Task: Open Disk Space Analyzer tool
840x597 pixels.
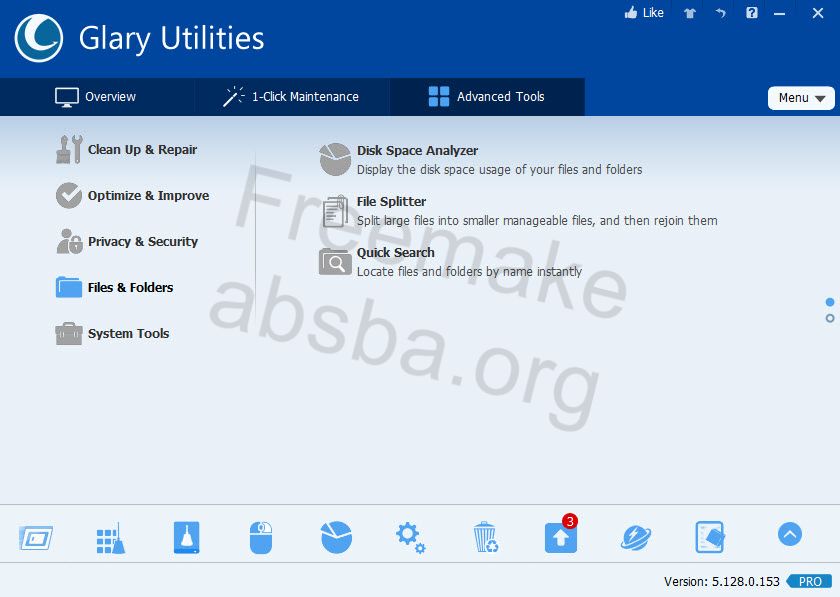Action: point(417,151)
